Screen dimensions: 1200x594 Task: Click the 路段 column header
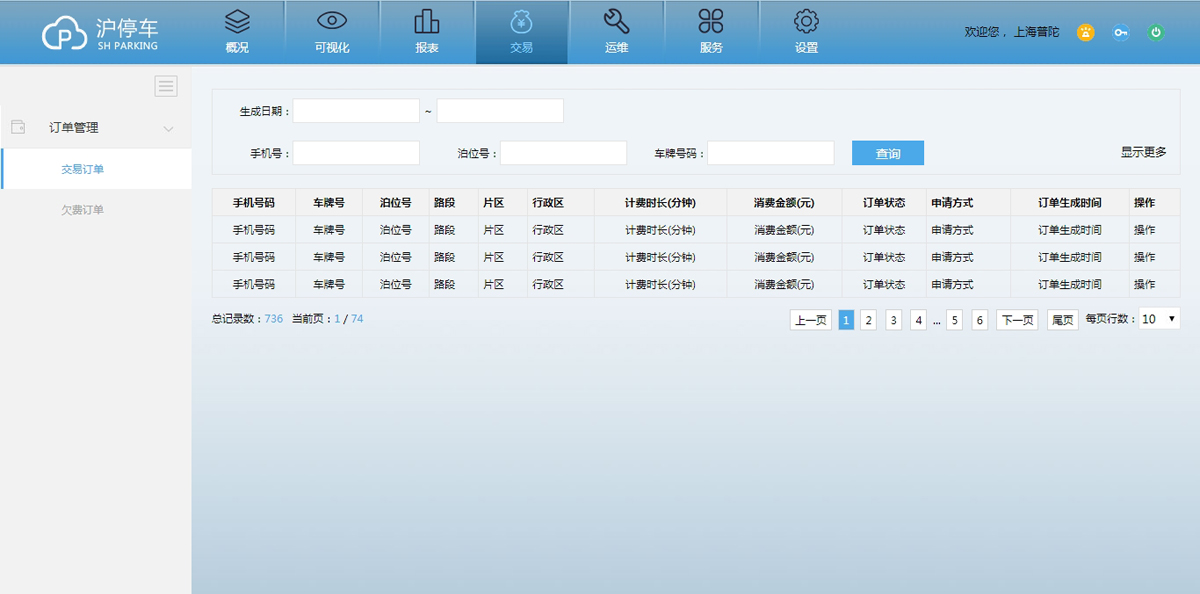pyautogui.click(x=444, y=202)
